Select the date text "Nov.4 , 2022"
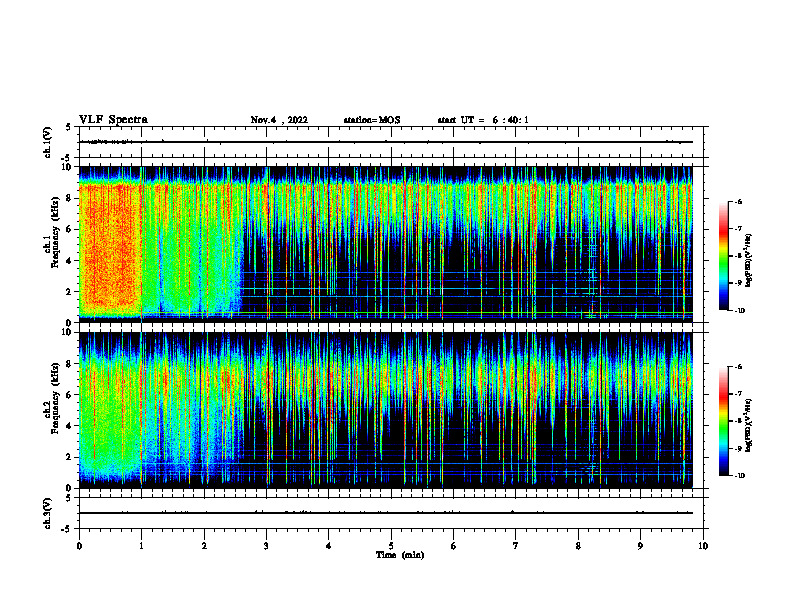The width and height of the screenshot is (792, 612). click(279, 120)
